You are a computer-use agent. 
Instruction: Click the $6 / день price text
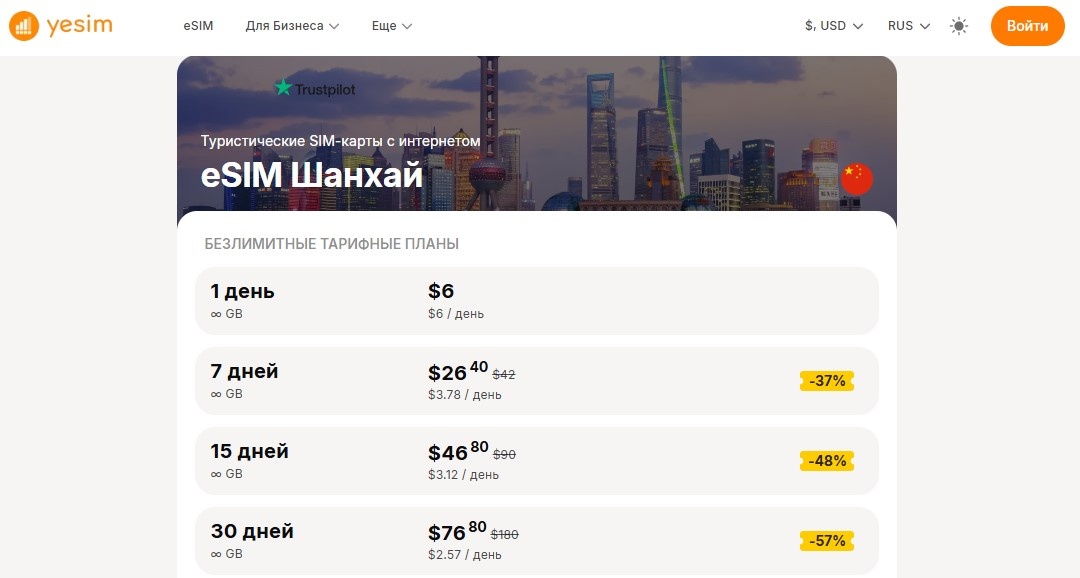click(456, 314)
